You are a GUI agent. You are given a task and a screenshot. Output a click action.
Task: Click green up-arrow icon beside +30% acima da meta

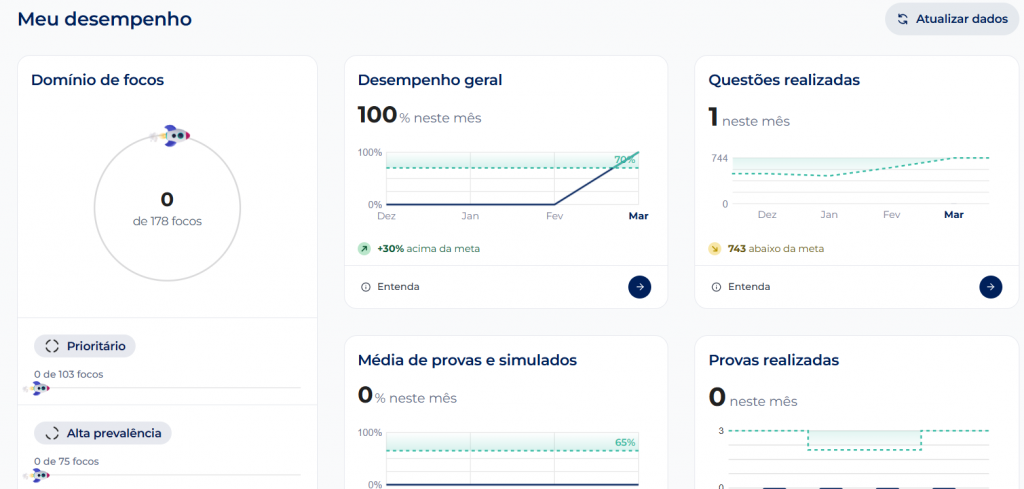[365, 248]
